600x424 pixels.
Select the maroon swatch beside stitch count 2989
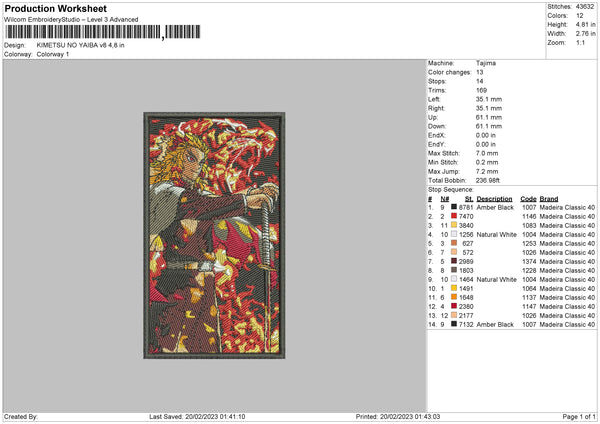454,261
